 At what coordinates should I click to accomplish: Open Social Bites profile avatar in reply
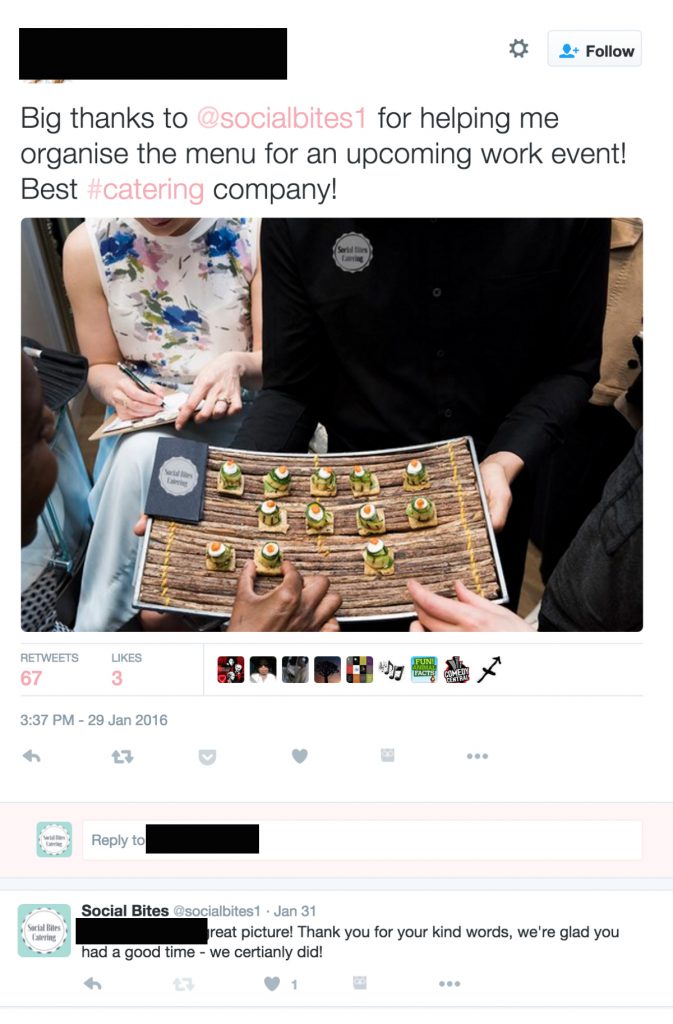coord(44,931)
